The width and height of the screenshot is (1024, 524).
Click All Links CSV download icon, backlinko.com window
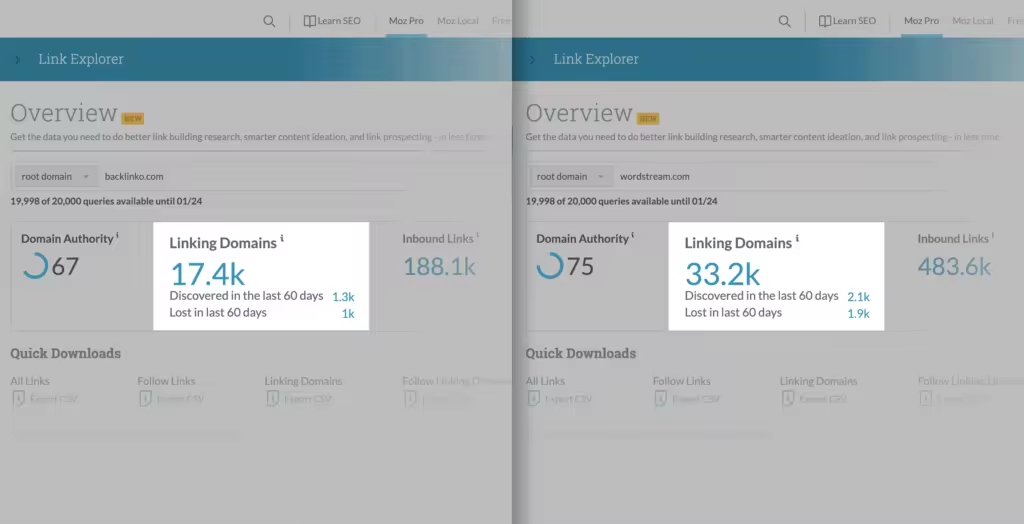tap(18, 399)
